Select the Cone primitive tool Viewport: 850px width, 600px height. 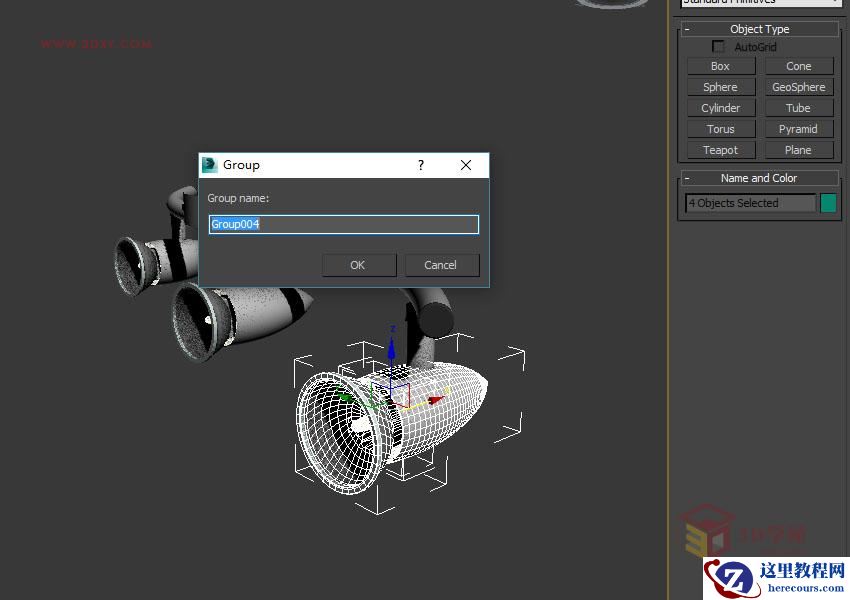(x=799, y=66)
